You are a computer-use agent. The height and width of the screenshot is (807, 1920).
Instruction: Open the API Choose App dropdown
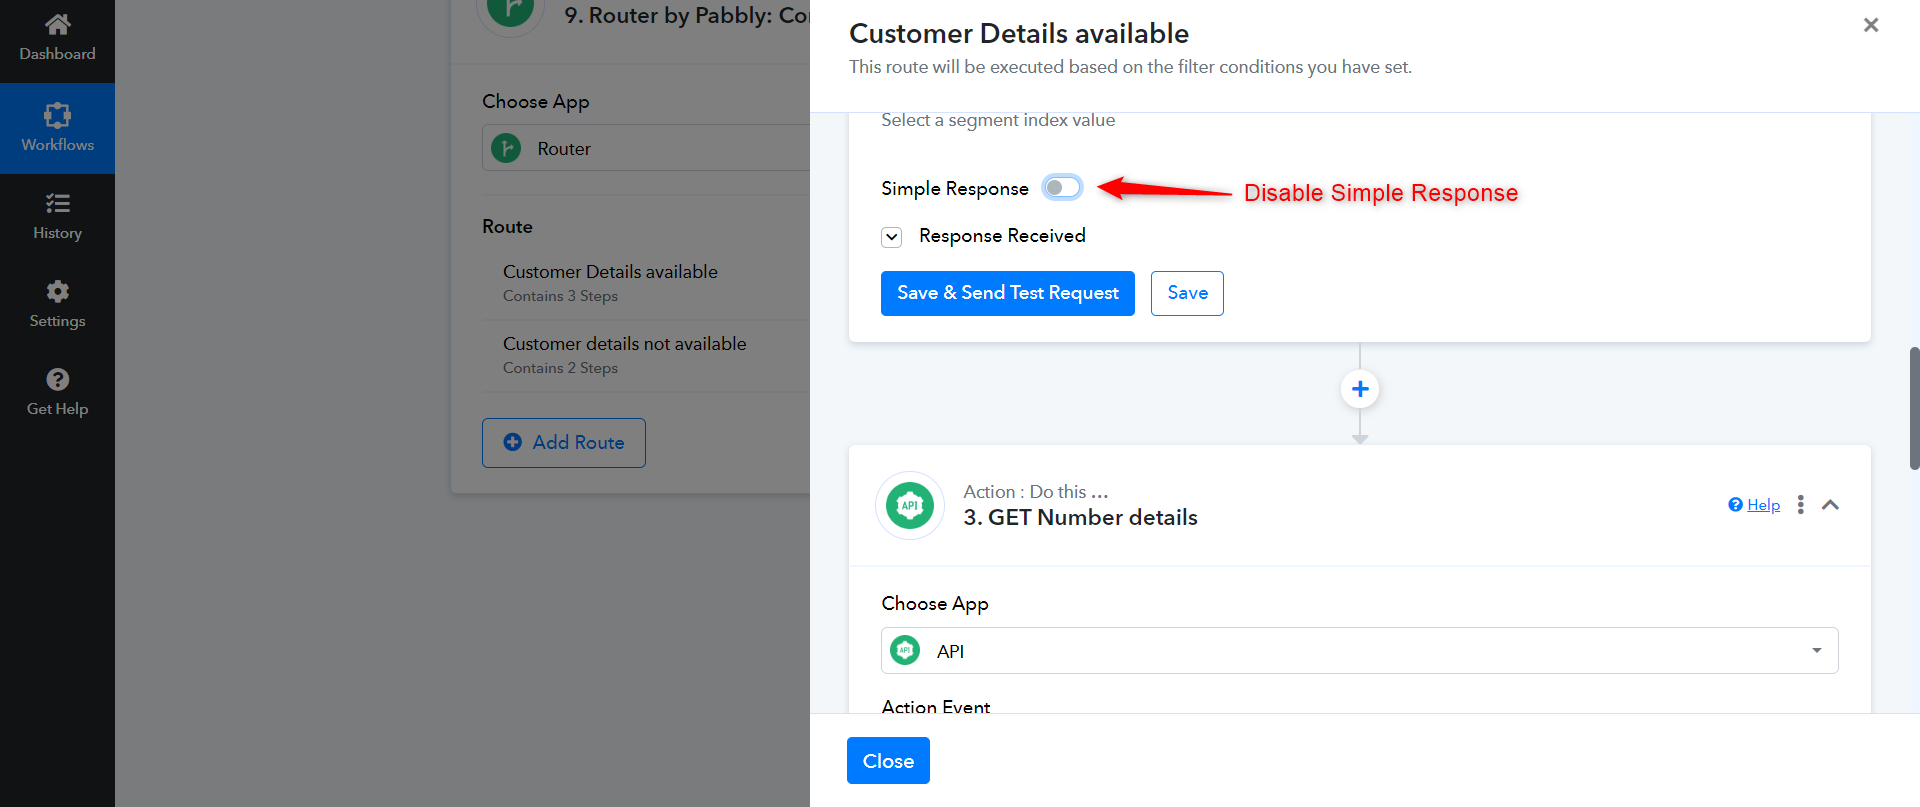coord(1360,651)
